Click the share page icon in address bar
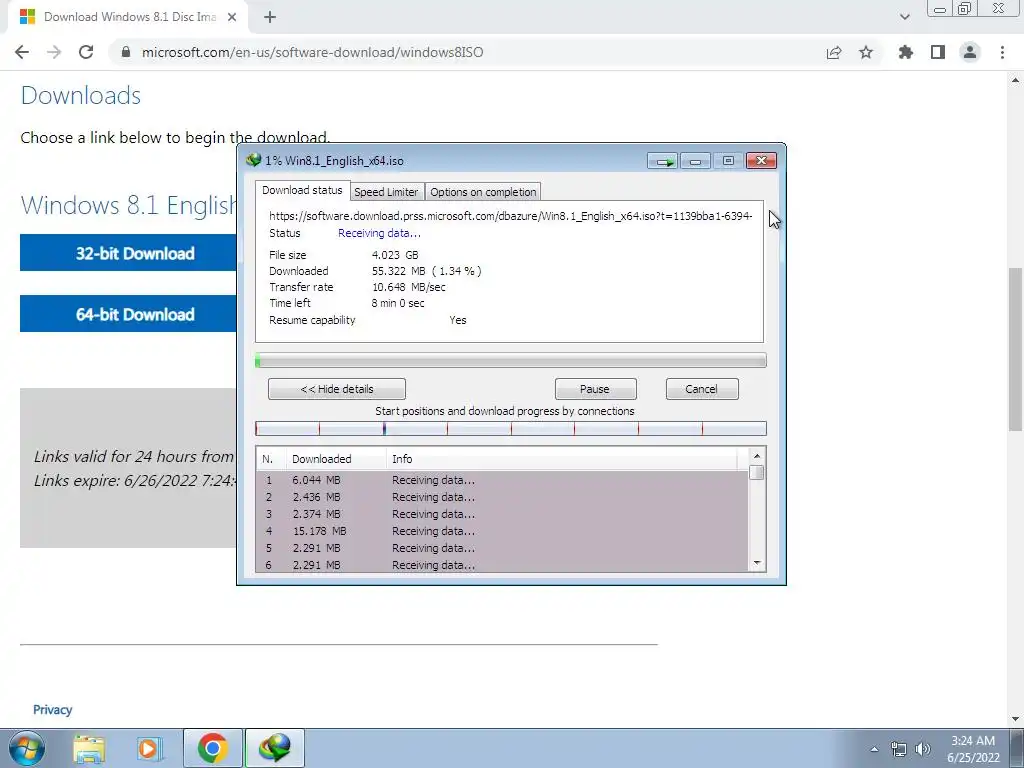Viewport: 1024px width, 768px height. [x=834, y=52]
